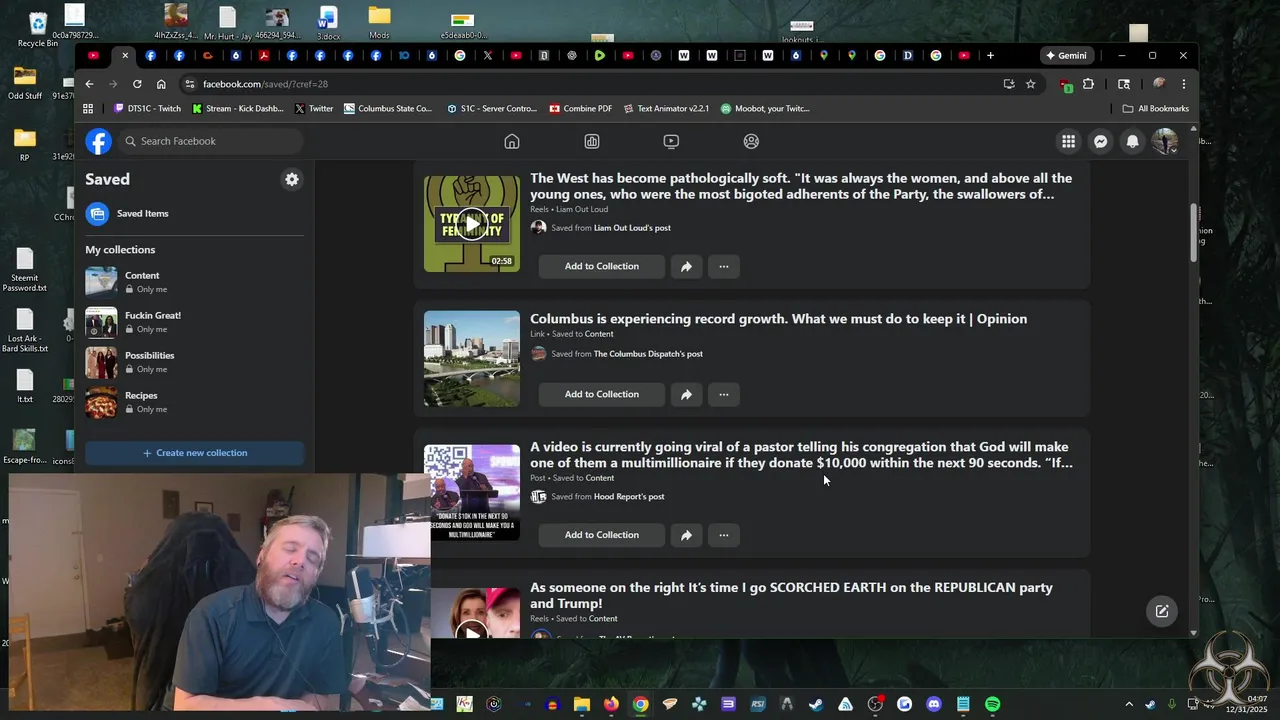Open the Facebook menu grid icon
The image size is (1280, 720).
tap(1068, 142)
